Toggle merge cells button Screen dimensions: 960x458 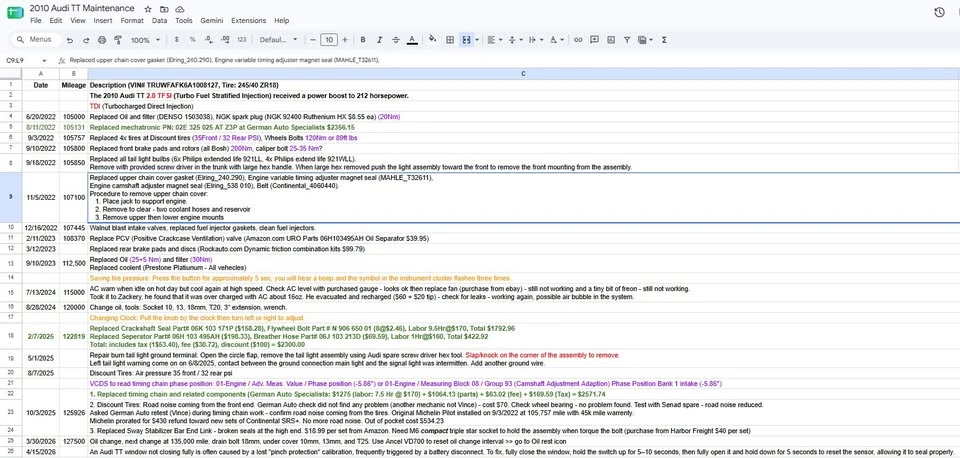click(x=466, y=40)
